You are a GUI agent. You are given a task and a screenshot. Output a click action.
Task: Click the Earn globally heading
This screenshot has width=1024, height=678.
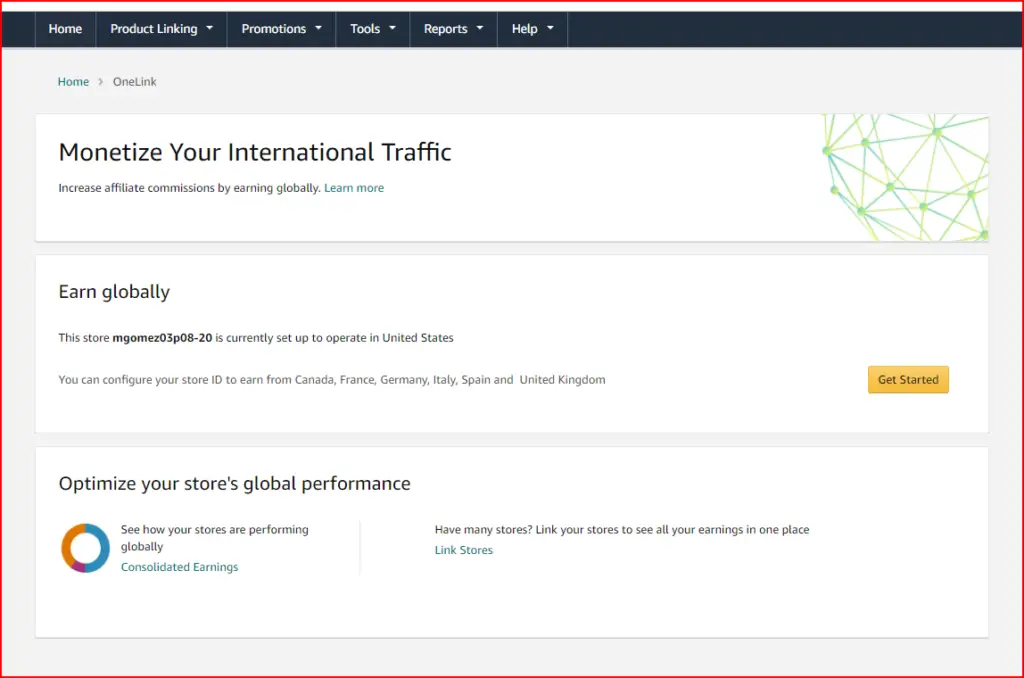click(x=114, y=291)
